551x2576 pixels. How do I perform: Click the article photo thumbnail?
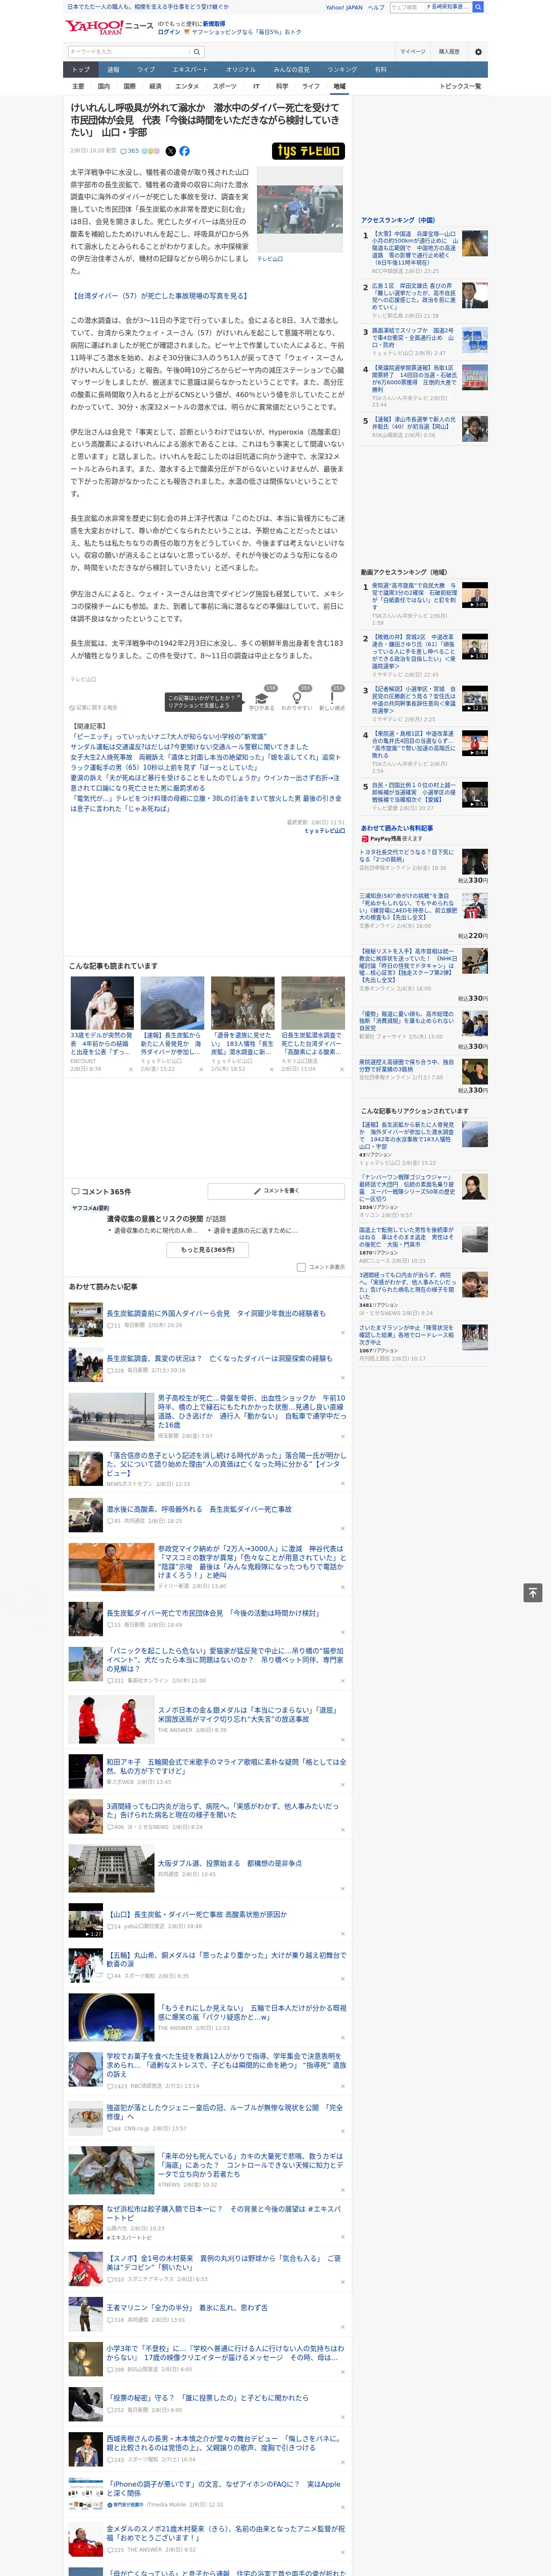click(x=300, y=209)
